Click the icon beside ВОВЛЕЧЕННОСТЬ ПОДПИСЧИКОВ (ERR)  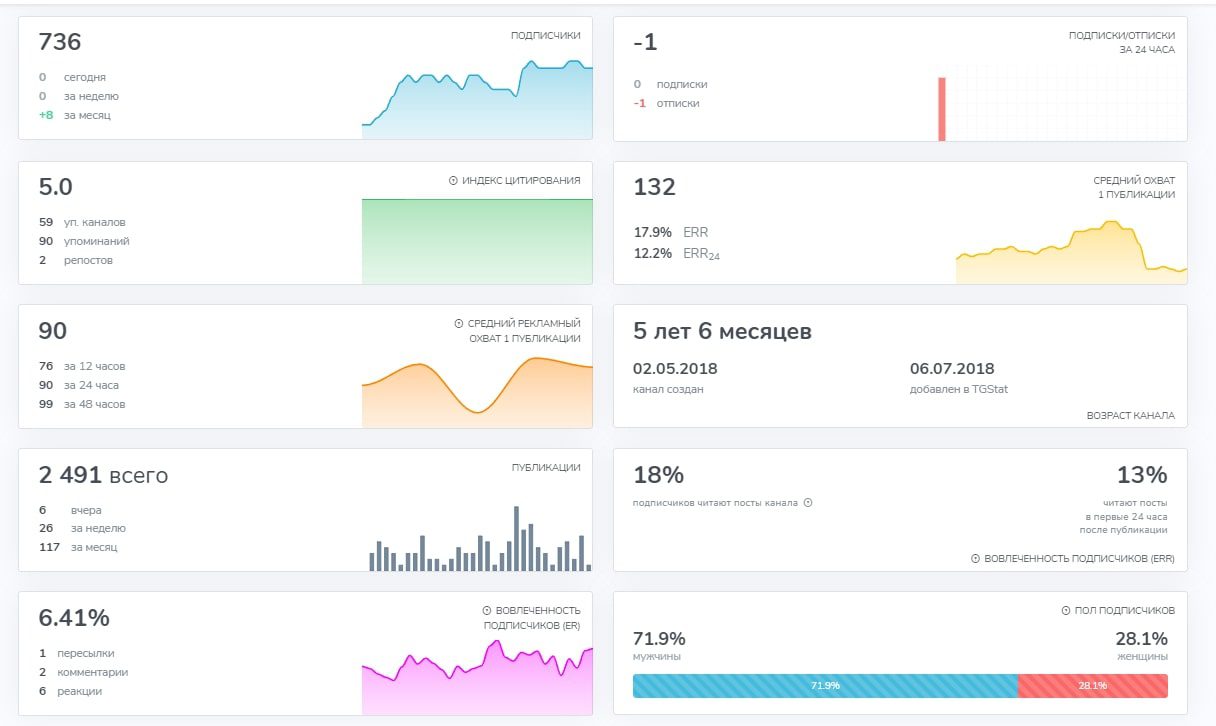(975, 558)
